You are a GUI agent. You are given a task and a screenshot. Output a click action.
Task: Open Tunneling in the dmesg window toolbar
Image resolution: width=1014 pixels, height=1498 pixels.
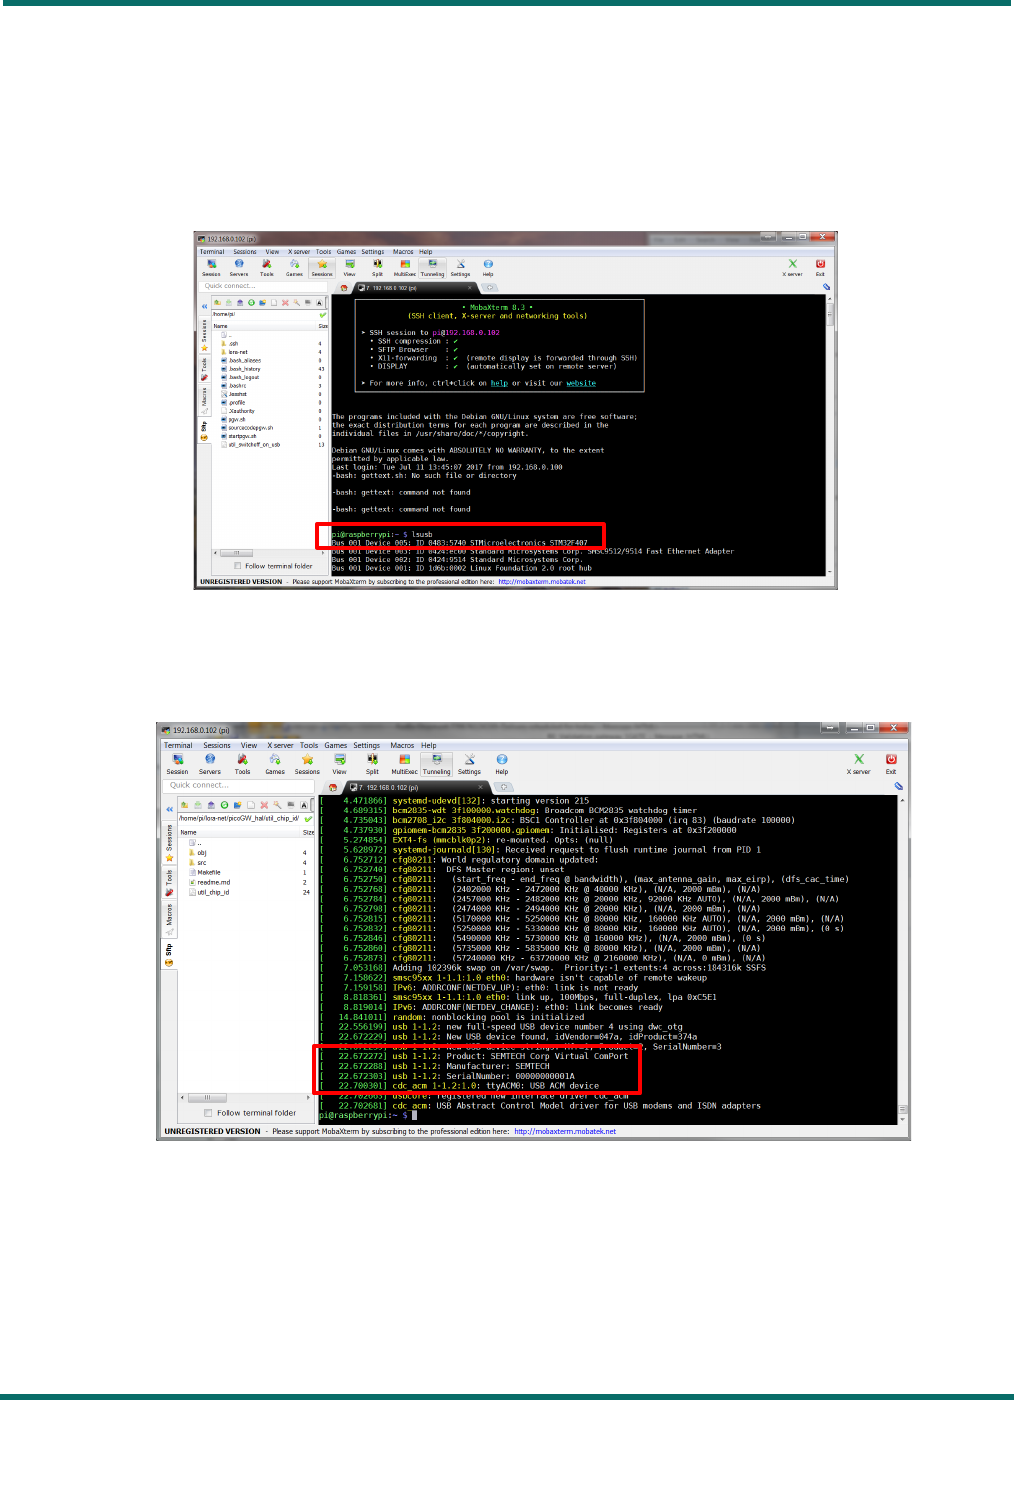click(437, 764)
